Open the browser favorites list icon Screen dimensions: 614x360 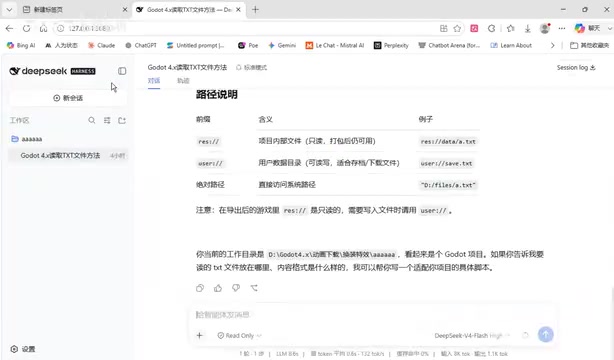pos(510,28)
